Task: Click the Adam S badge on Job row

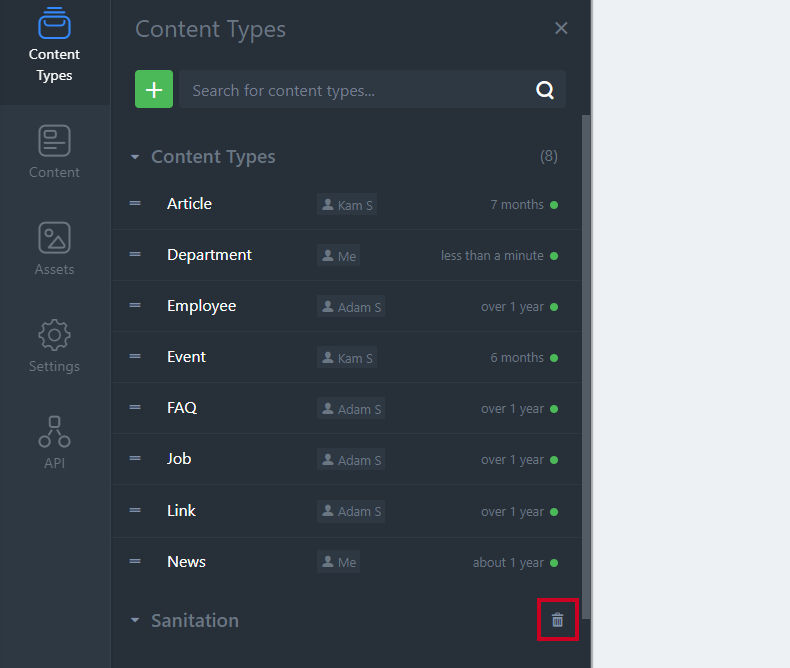Action: (x=351, y=459)
